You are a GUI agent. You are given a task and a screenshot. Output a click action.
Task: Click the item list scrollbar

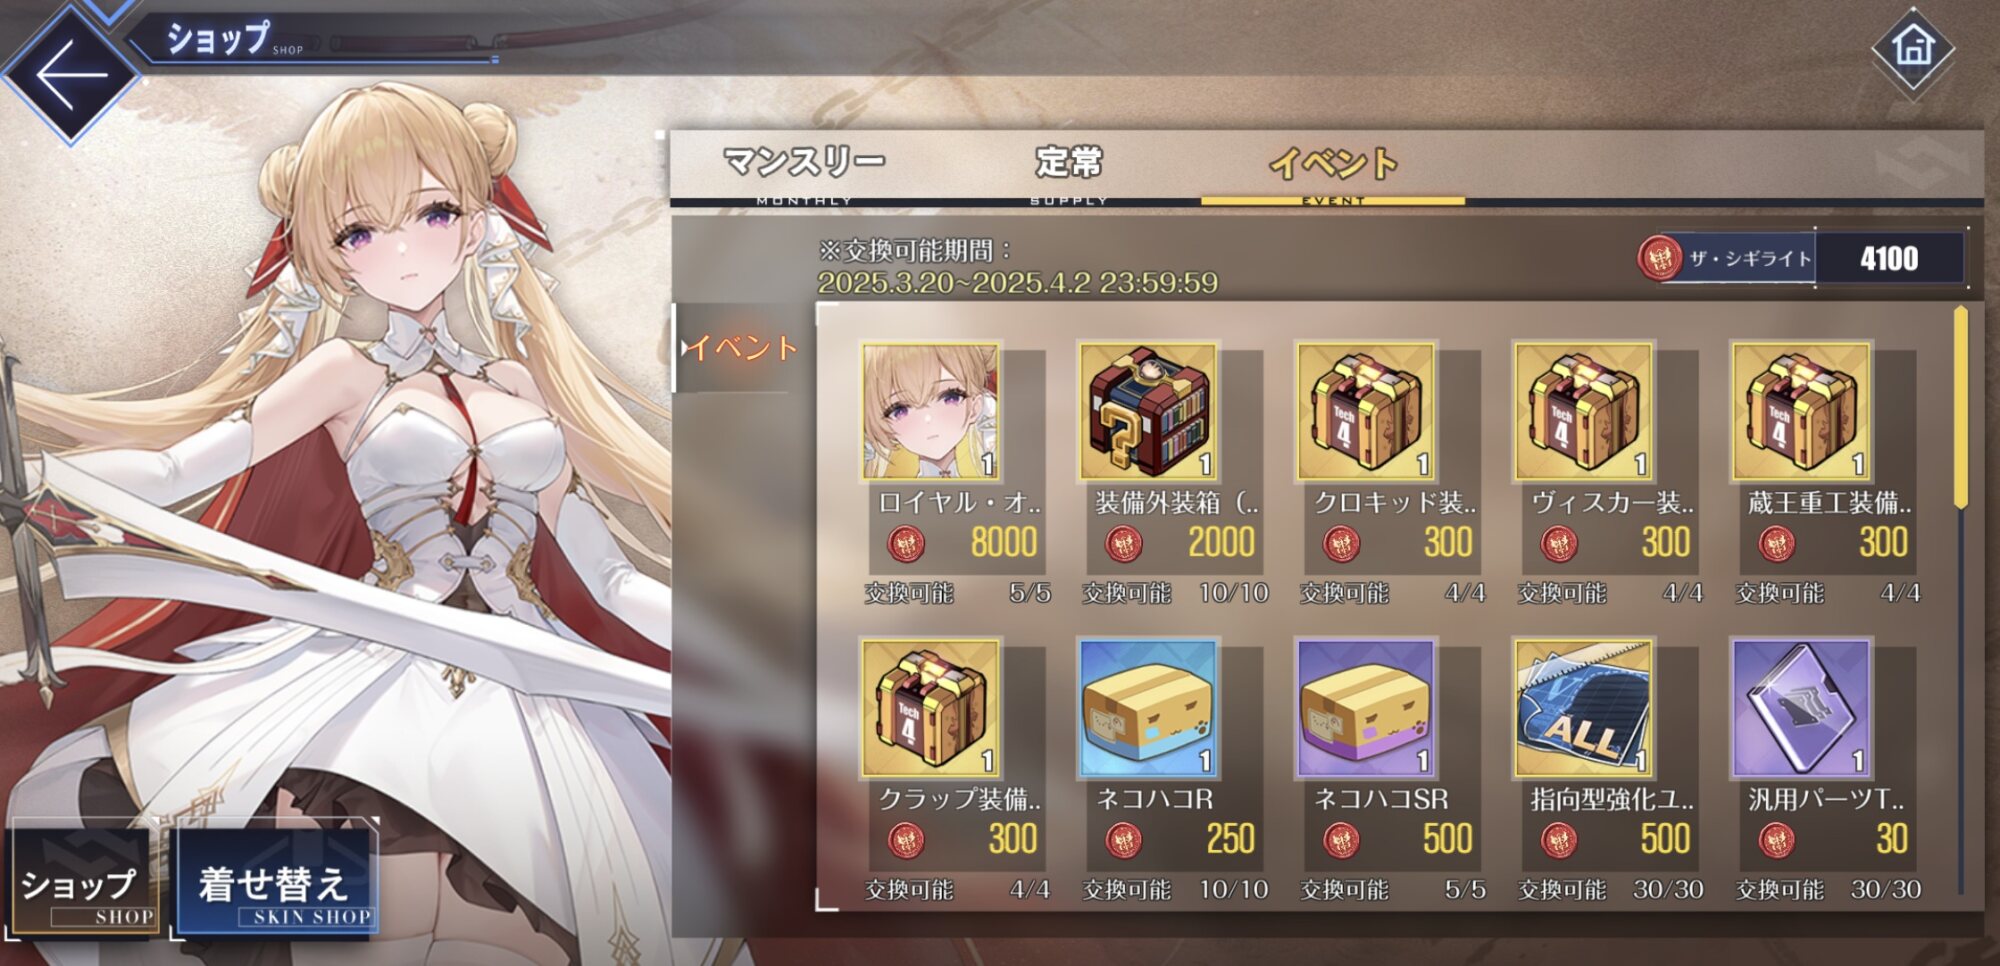click(1961, 600)
